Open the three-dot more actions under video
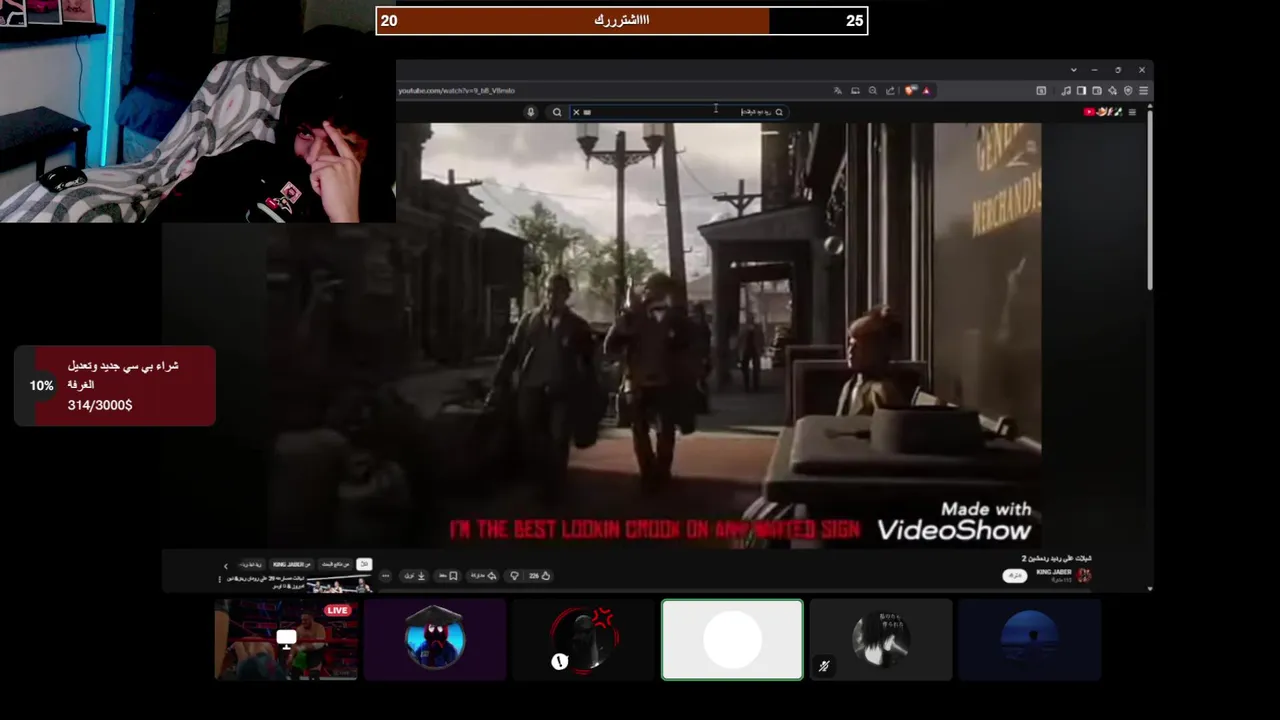Image resolution: width=1280 pixels, height=720 pixels. [x=385, y=576]
